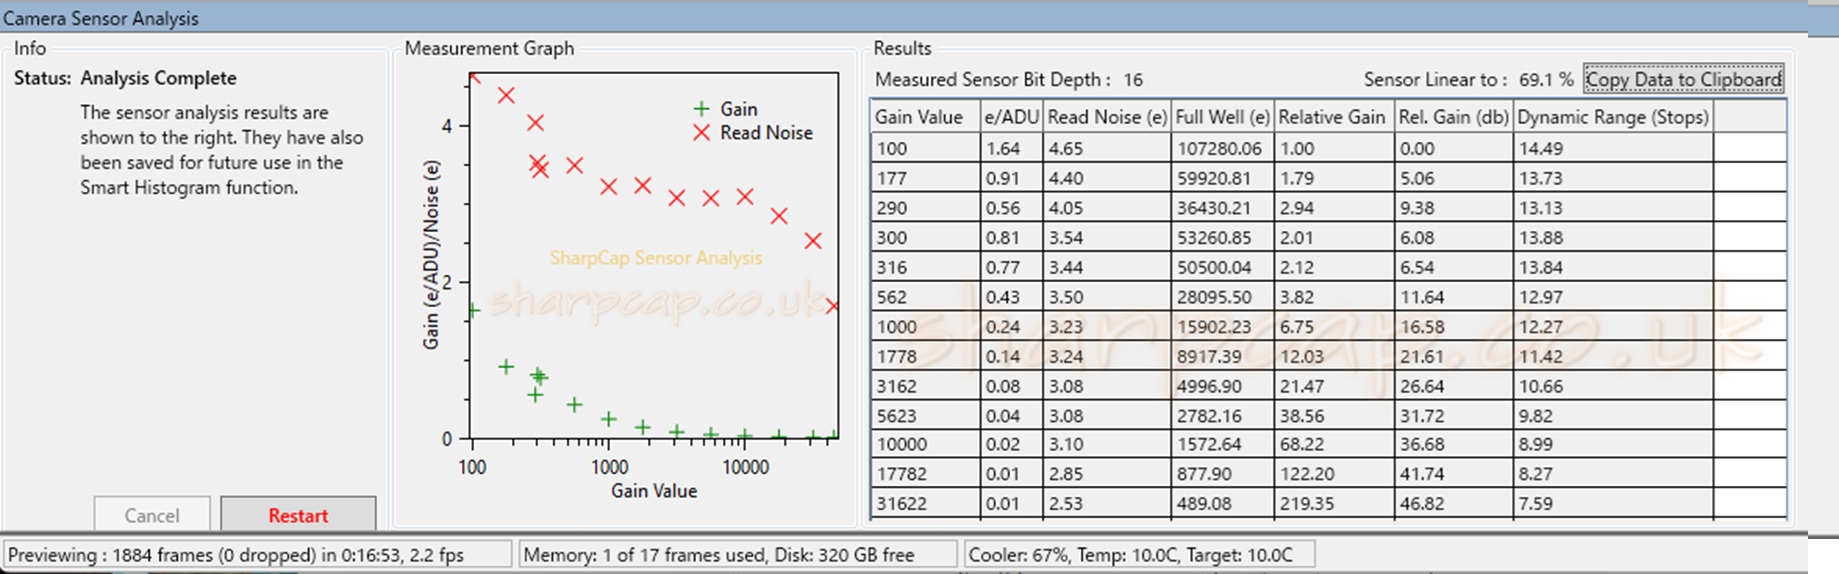Click the Previewing frames status entry
Image resolution: width=1839 pixels, height=574 pixels.
point(257,554)
